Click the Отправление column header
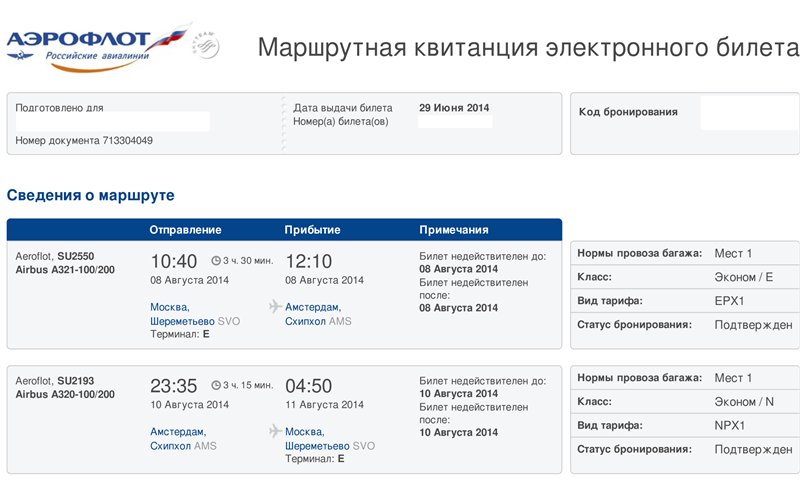The image size is (800, 490). (x=185, y=230)
